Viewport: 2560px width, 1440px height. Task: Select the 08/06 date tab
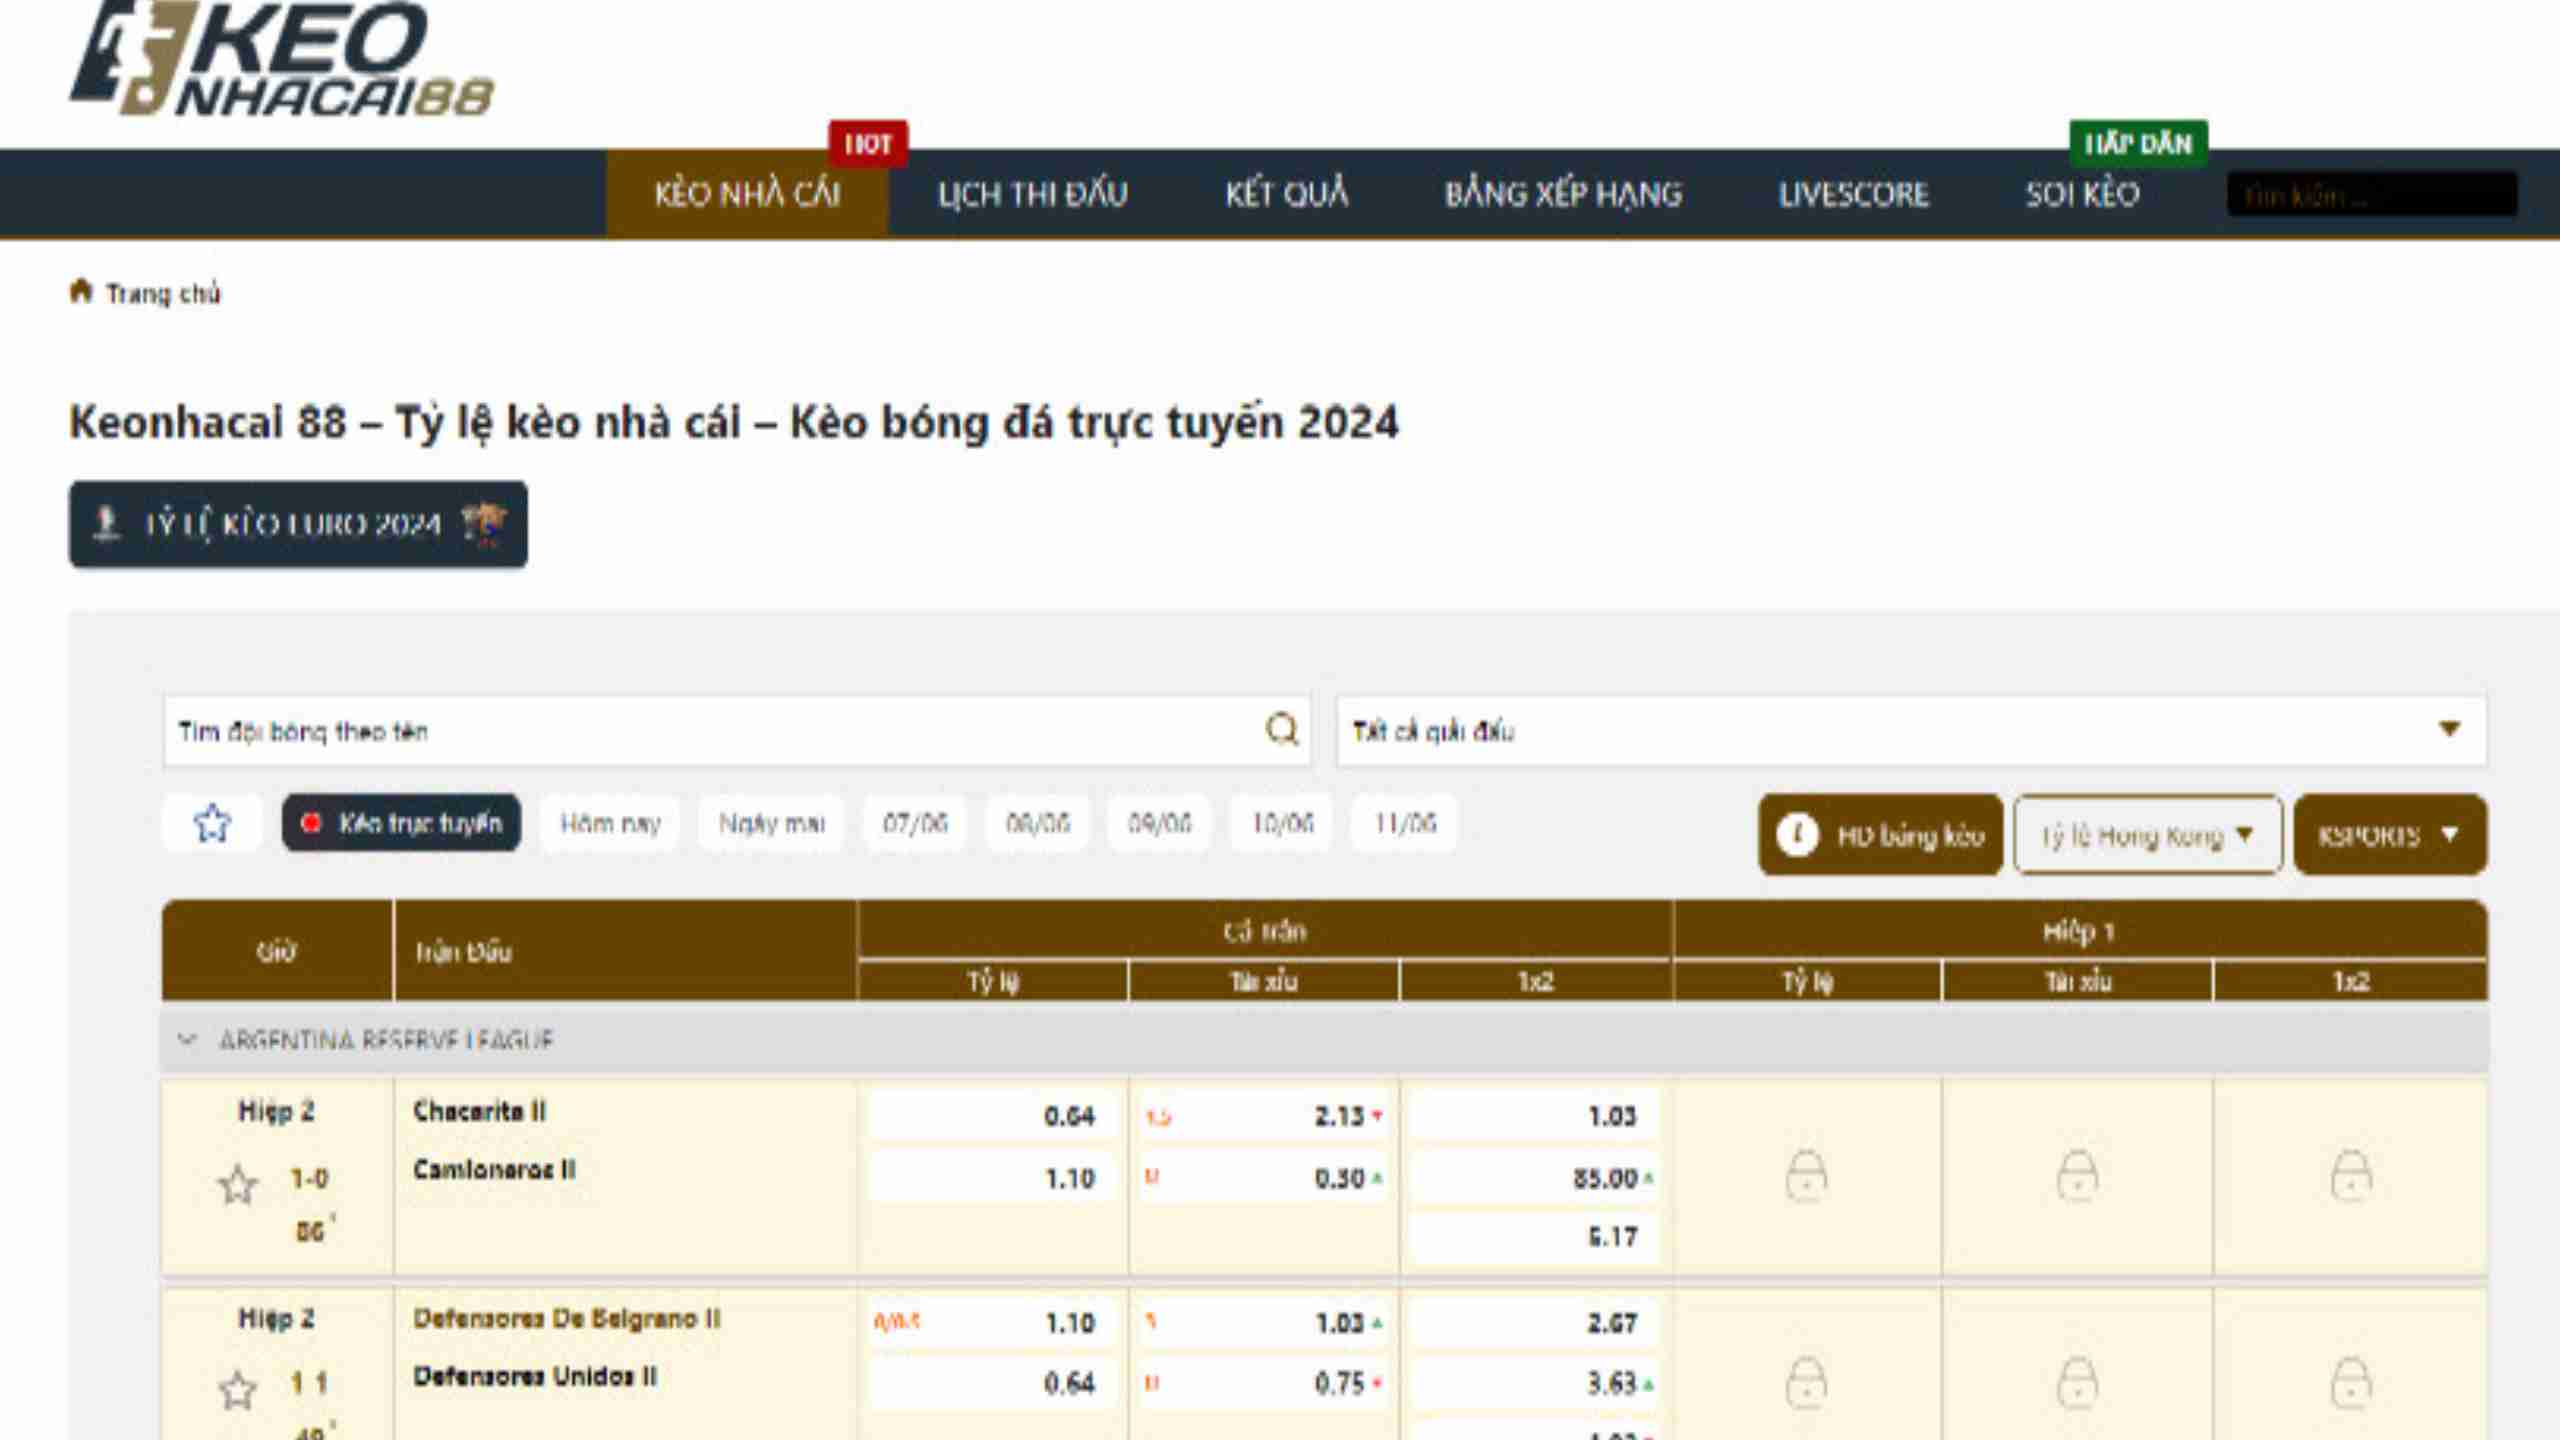pyautogui.click(x=1037, y=823)
